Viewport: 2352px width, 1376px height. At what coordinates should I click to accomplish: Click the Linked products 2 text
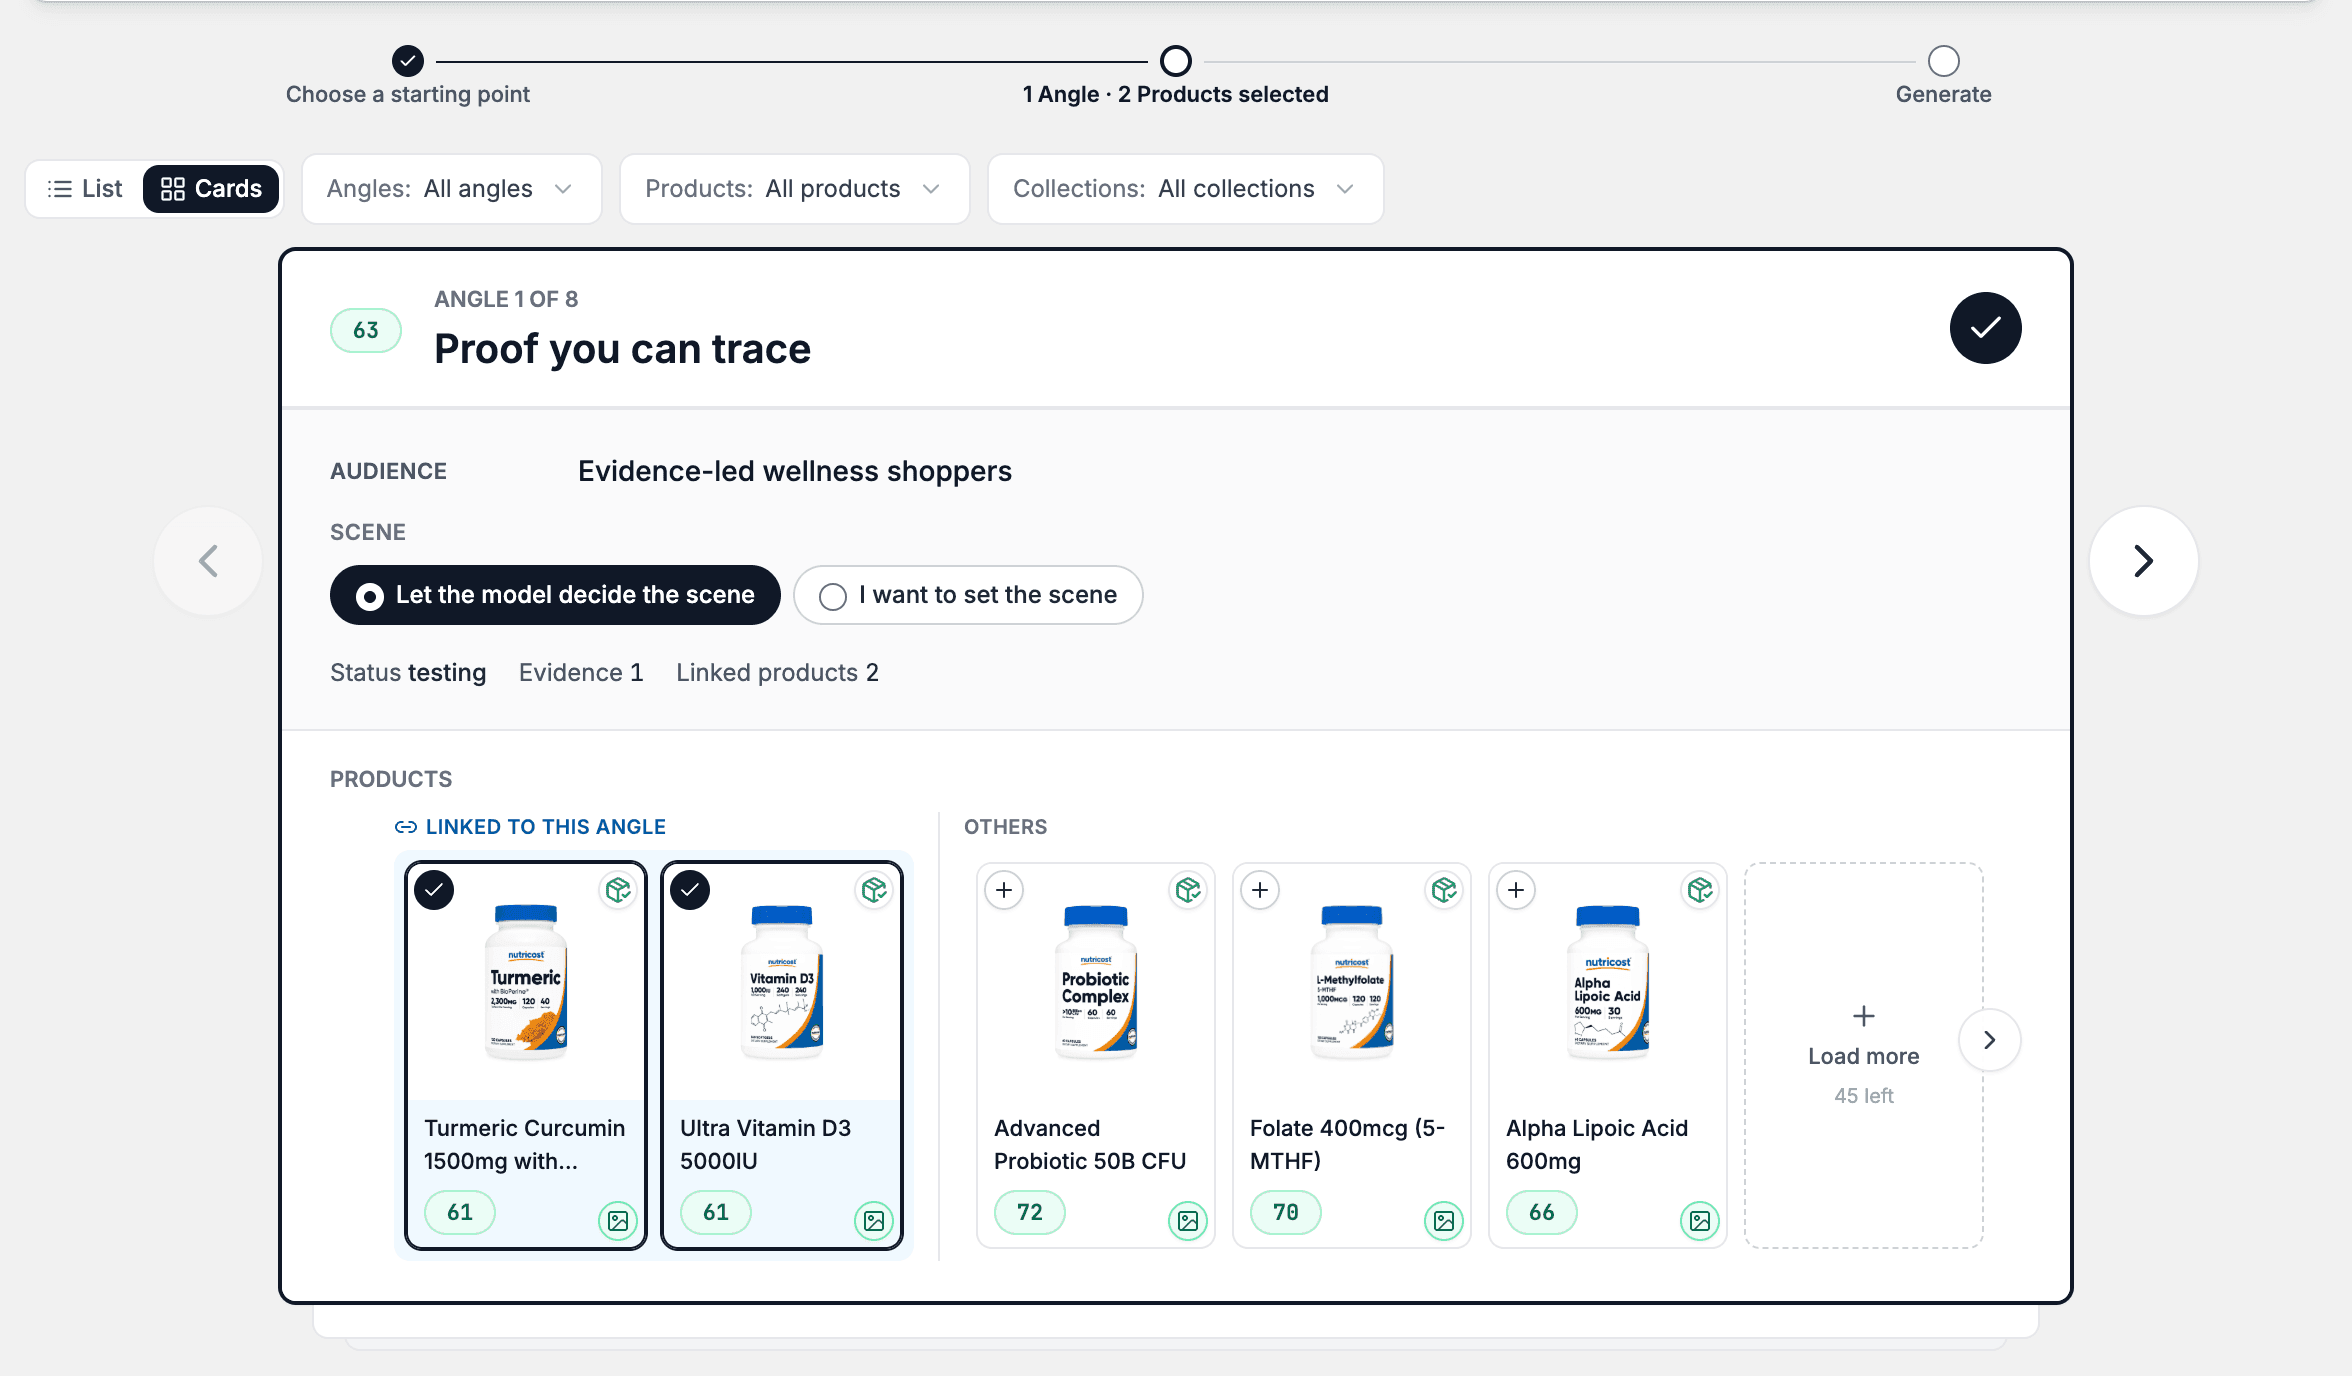pyautogui.click(x=777, y=673)
